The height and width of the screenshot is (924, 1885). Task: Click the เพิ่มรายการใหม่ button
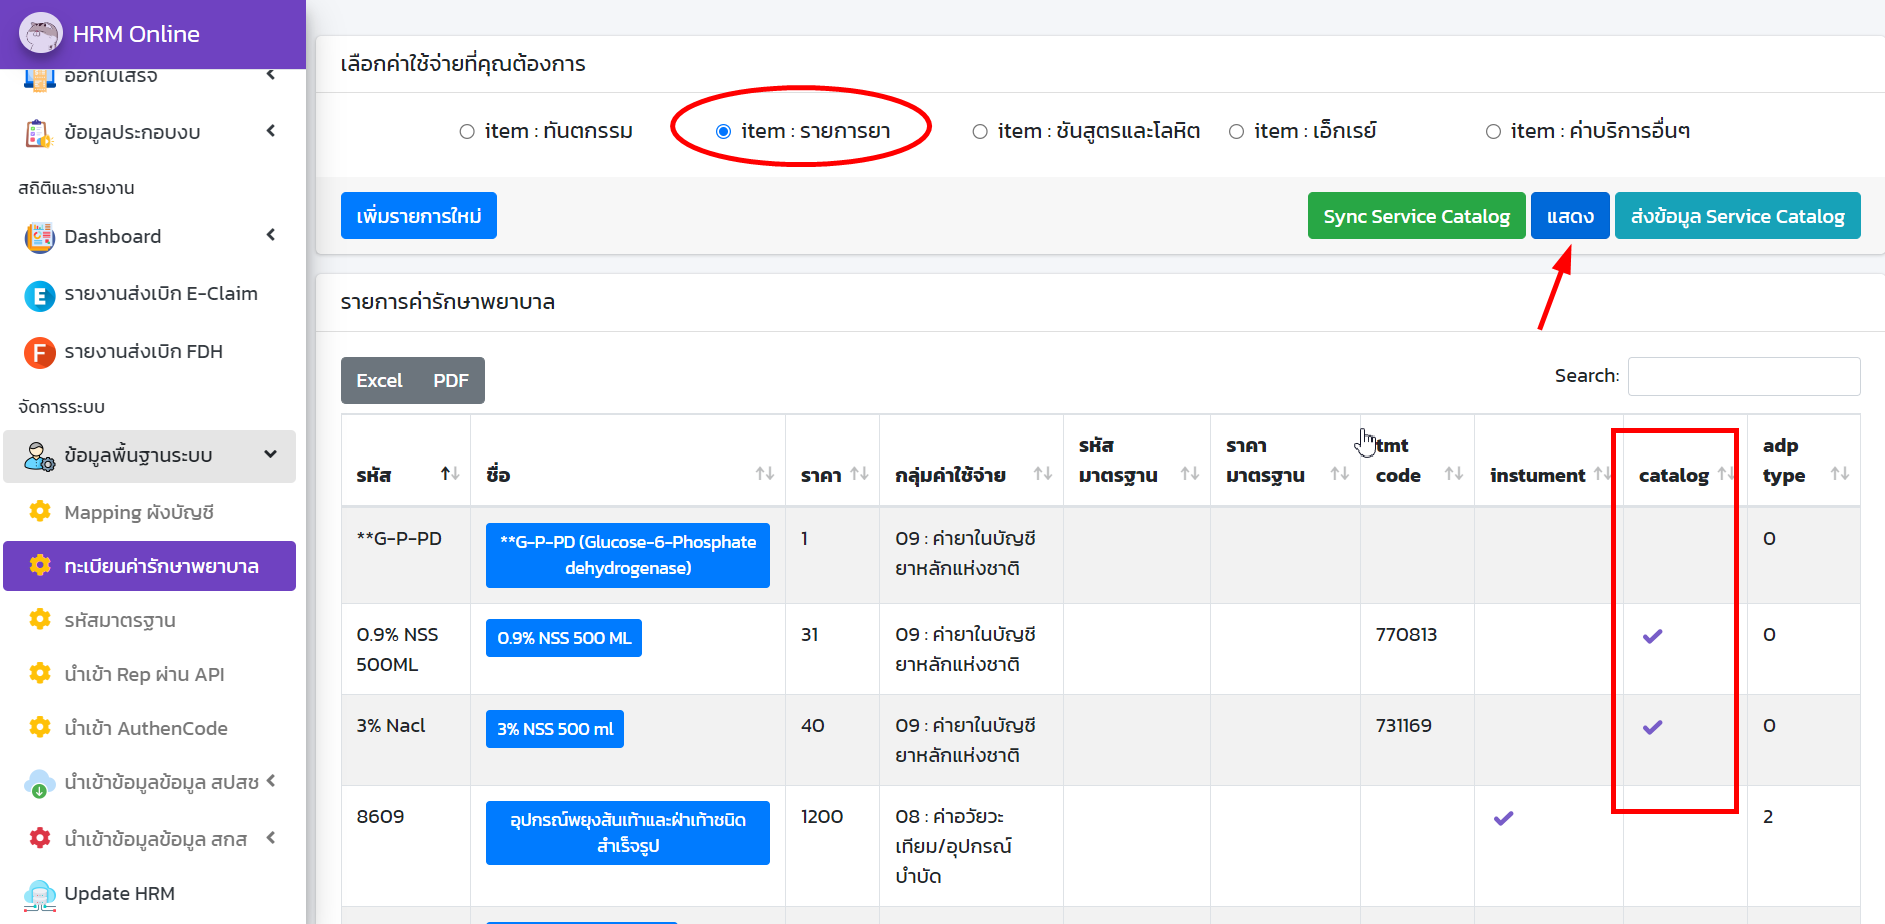pyautogui.click(x=418, y=215)
